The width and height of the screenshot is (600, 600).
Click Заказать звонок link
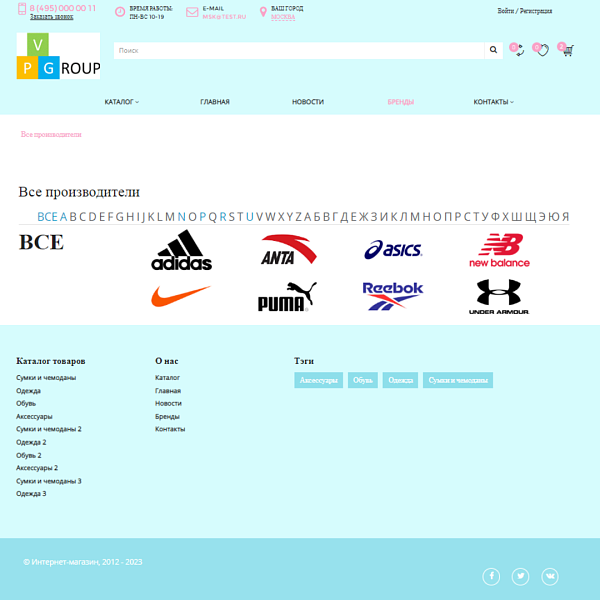click(x=52, y=17)
